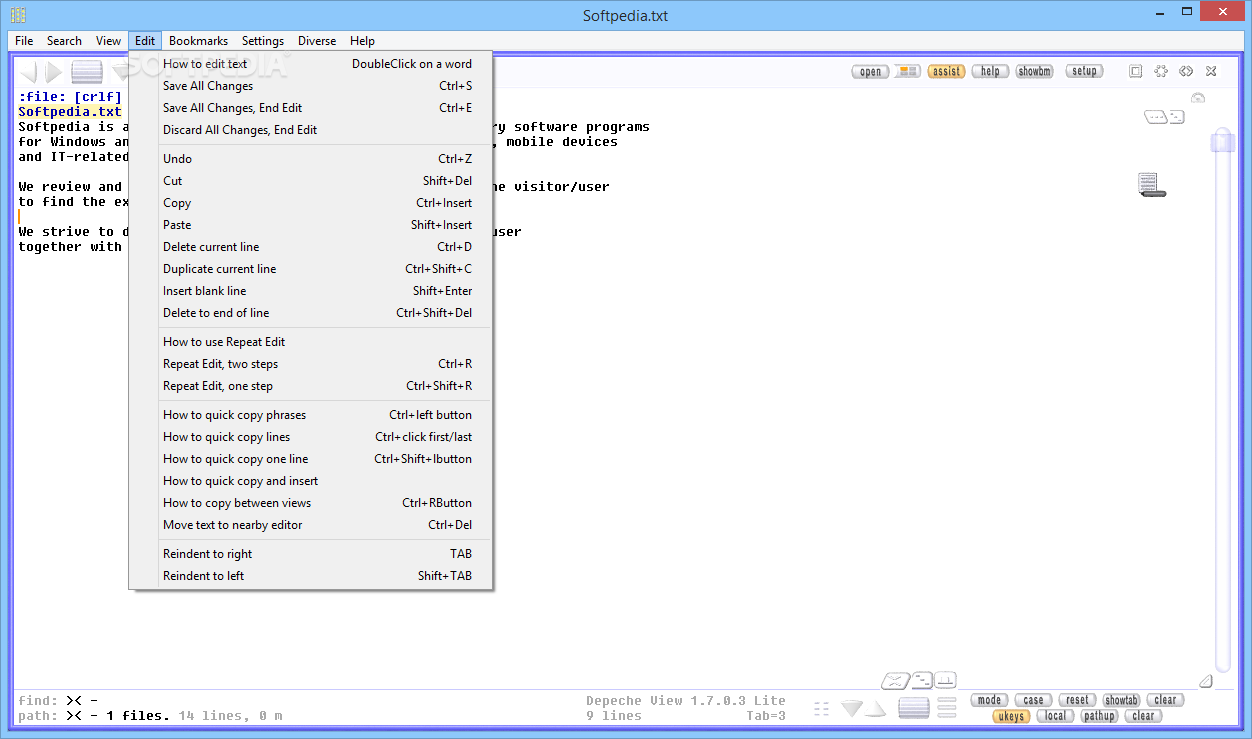Choose Reindent to right
Image resolution: width=1252 pixels, height=739 pixels.
[311, 554]
